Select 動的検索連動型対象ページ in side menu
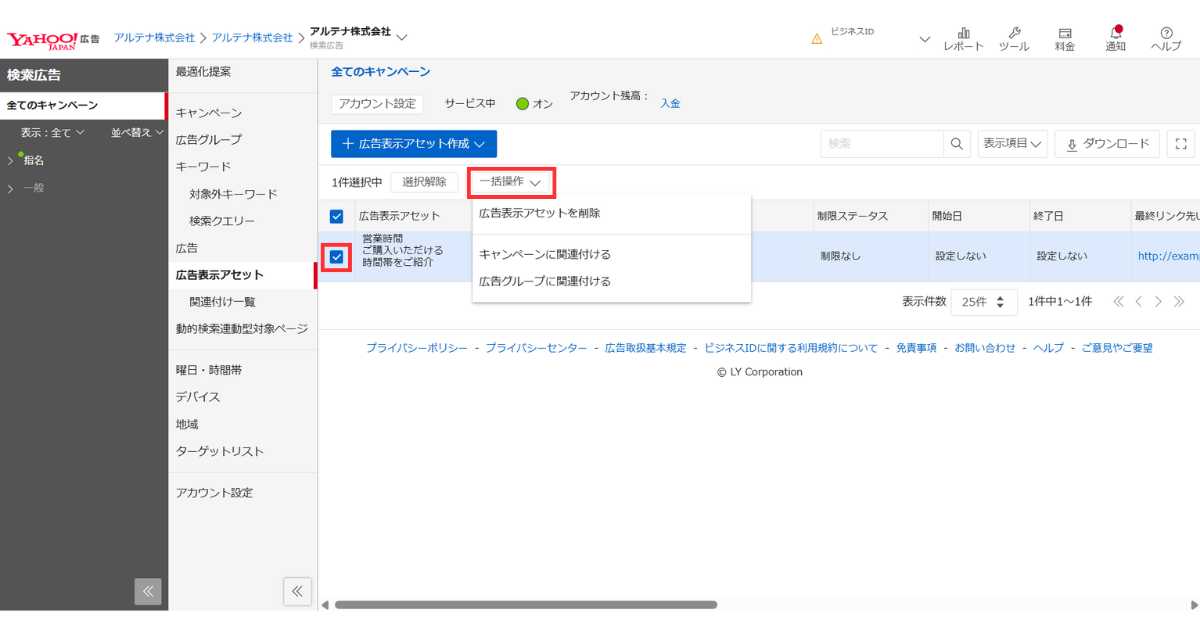1200x630 pixels. tap(242, 329)
